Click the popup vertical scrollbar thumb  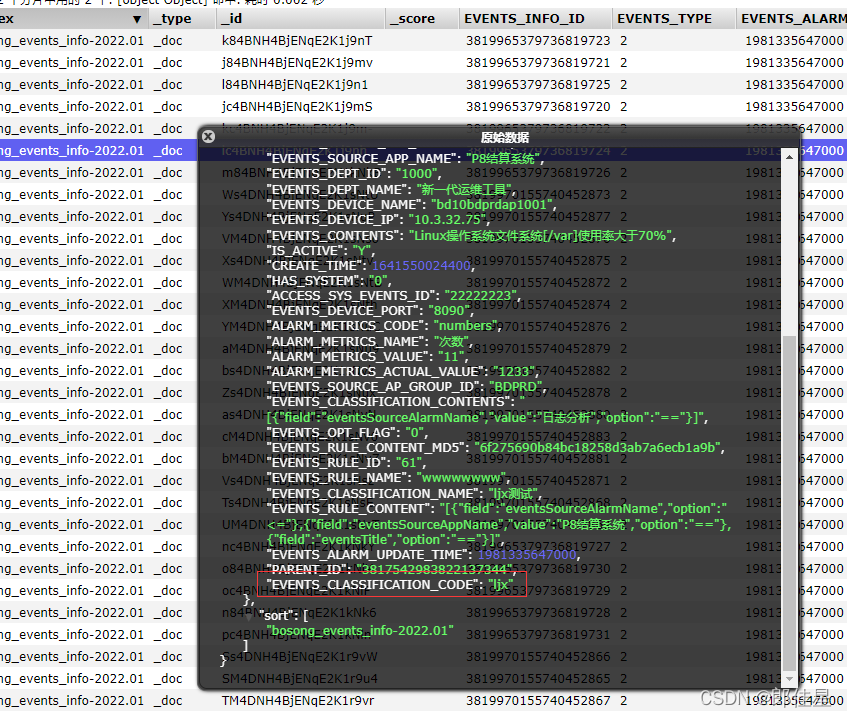click(x=789, y=504)
